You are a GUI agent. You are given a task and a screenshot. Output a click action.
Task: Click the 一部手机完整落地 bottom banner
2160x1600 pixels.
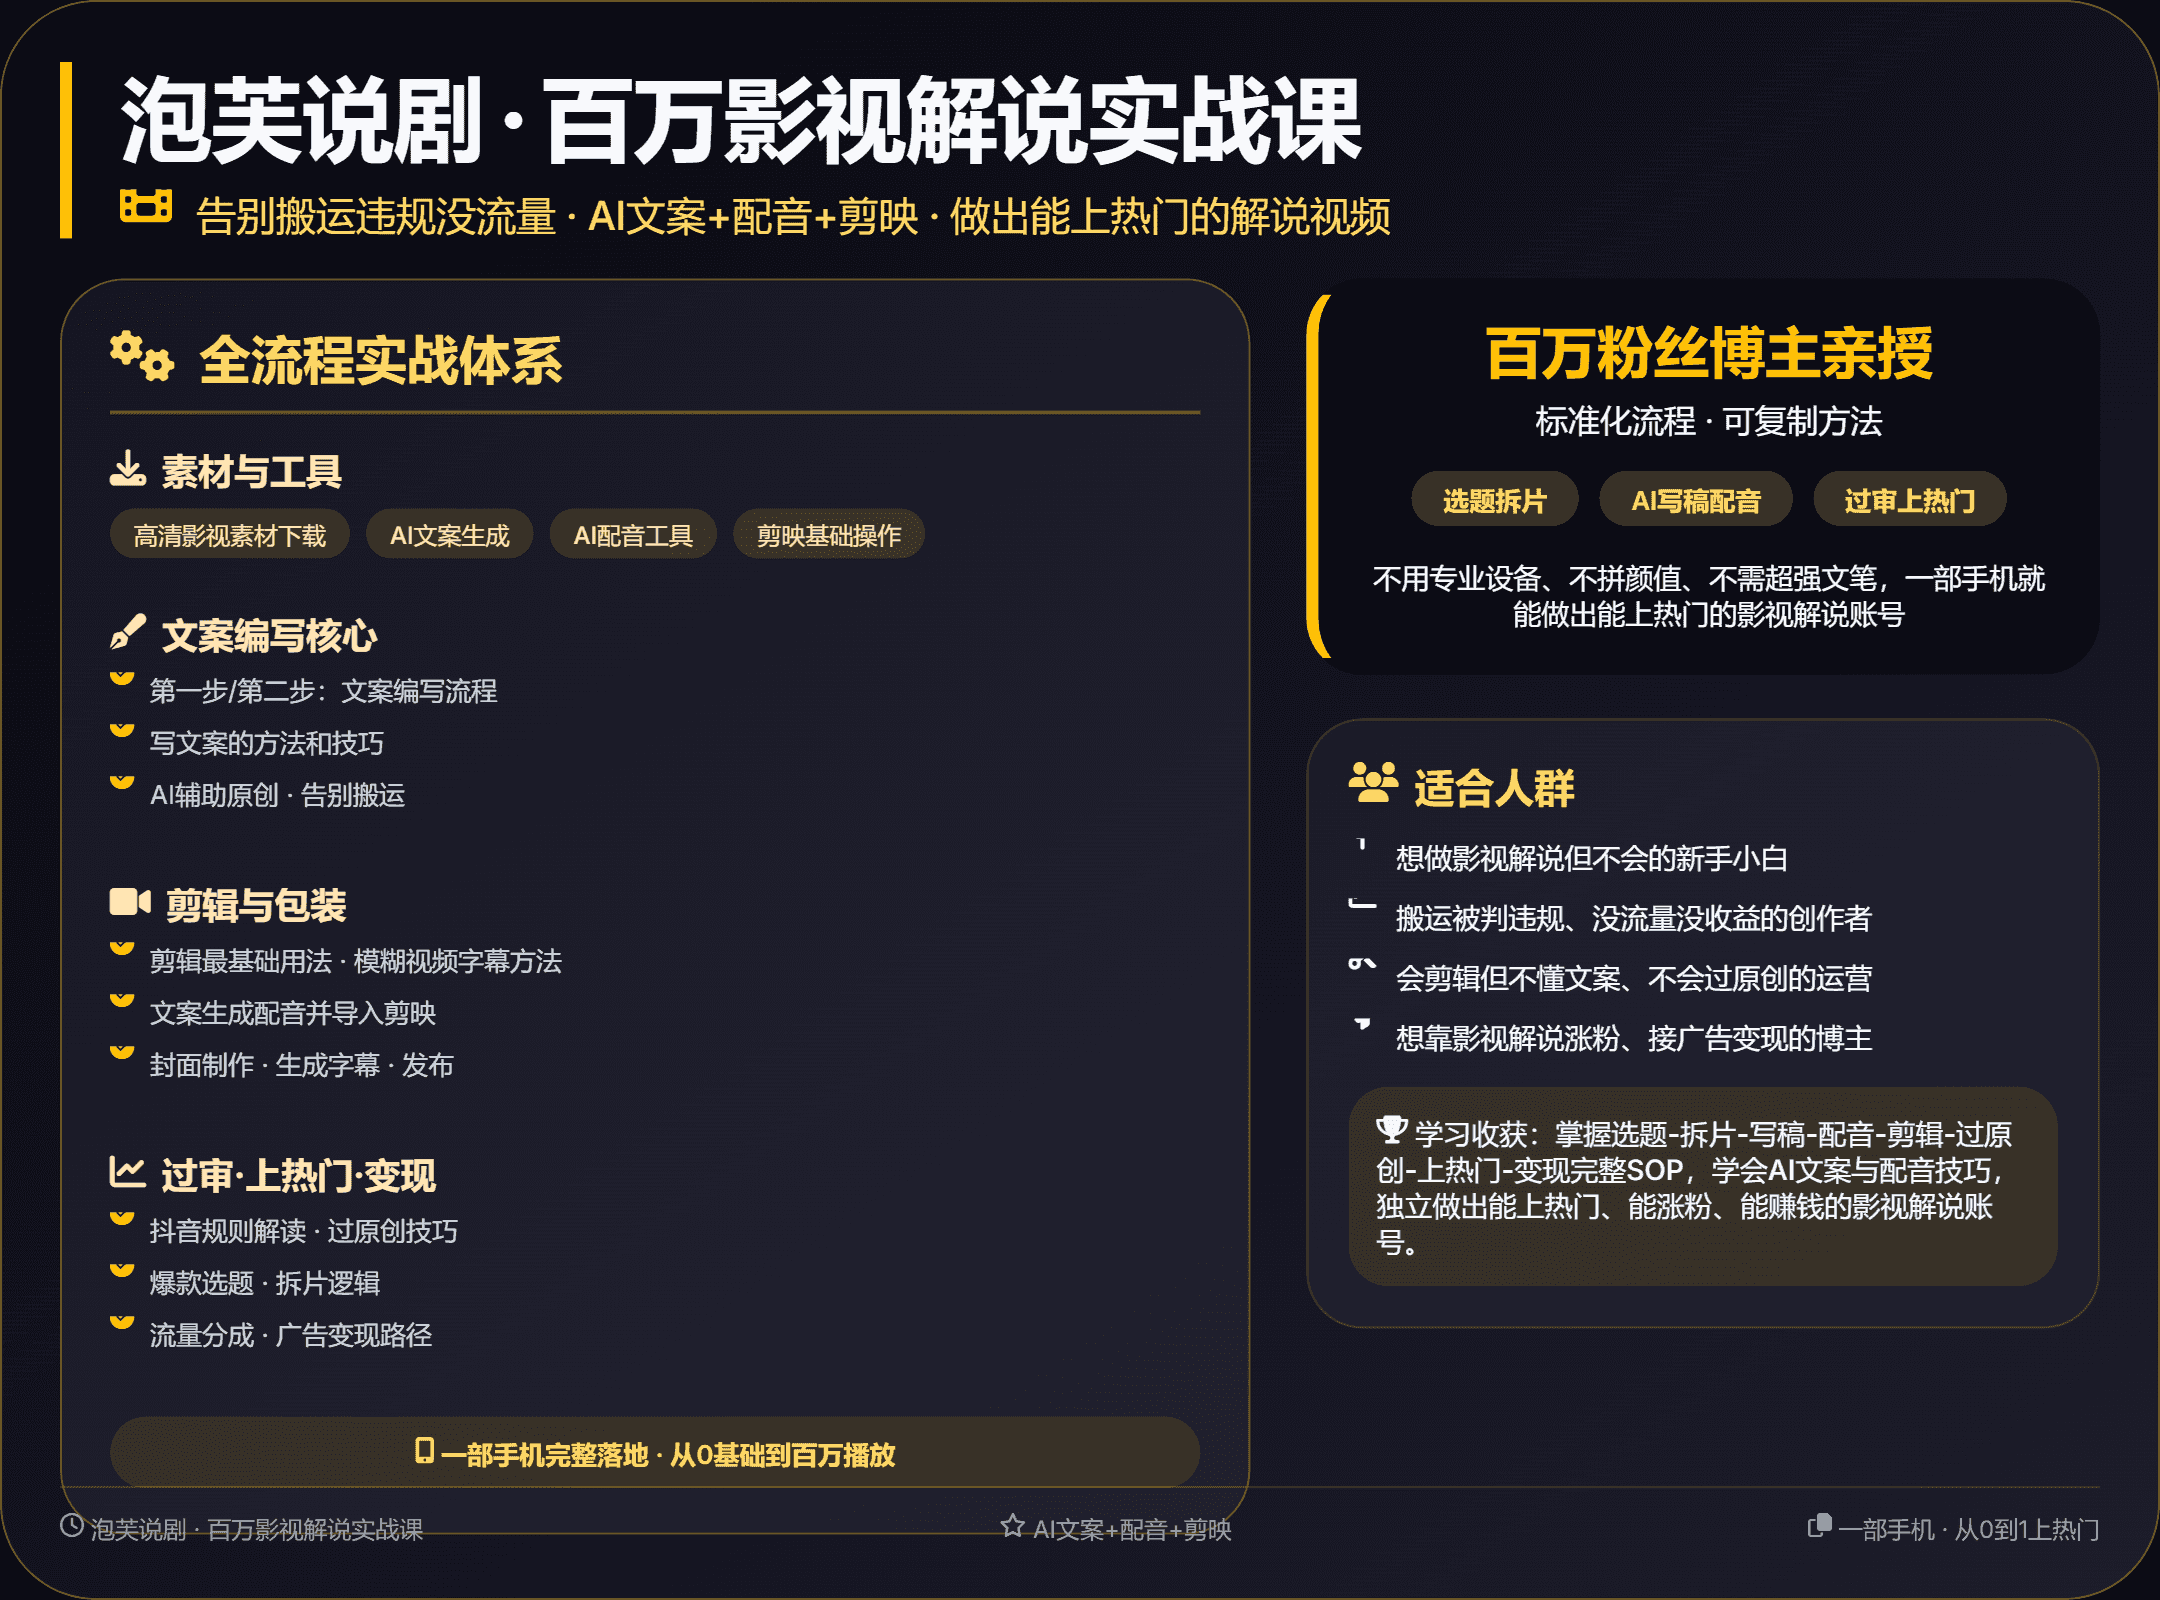coord(655,1453)
